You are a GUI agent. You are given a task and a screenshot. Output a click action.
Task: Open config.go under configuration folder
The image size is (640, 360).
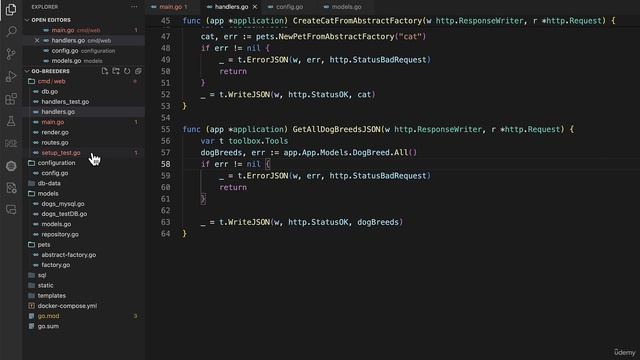coord(55,173)
